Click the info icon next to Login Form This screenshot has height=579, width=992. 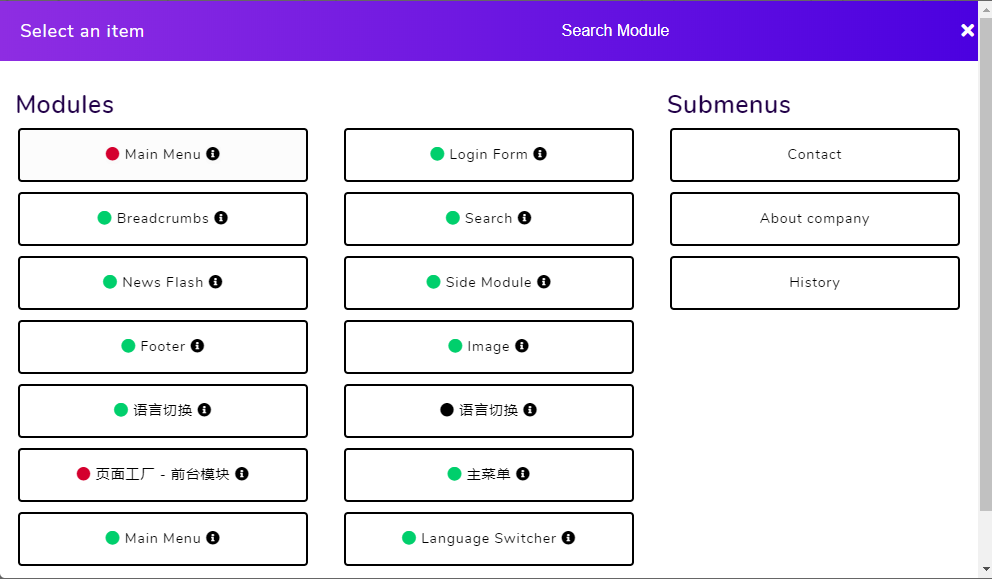541,154
